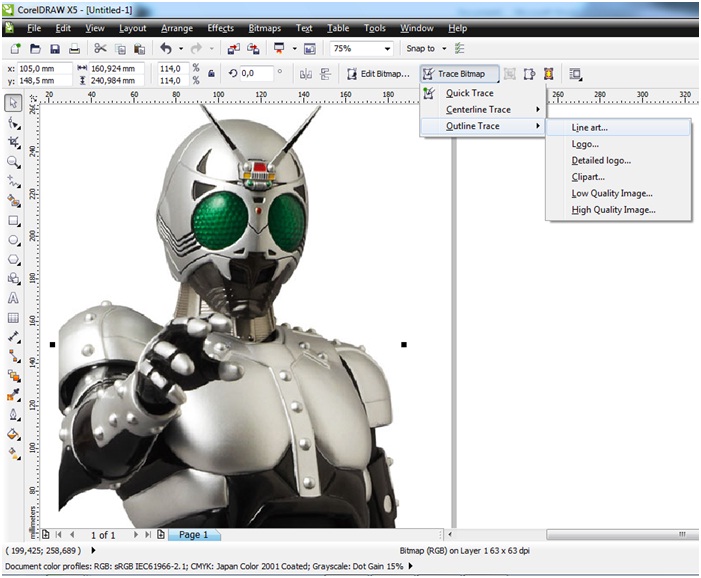Expand the document color profiles arrow

tap(410, 566)
